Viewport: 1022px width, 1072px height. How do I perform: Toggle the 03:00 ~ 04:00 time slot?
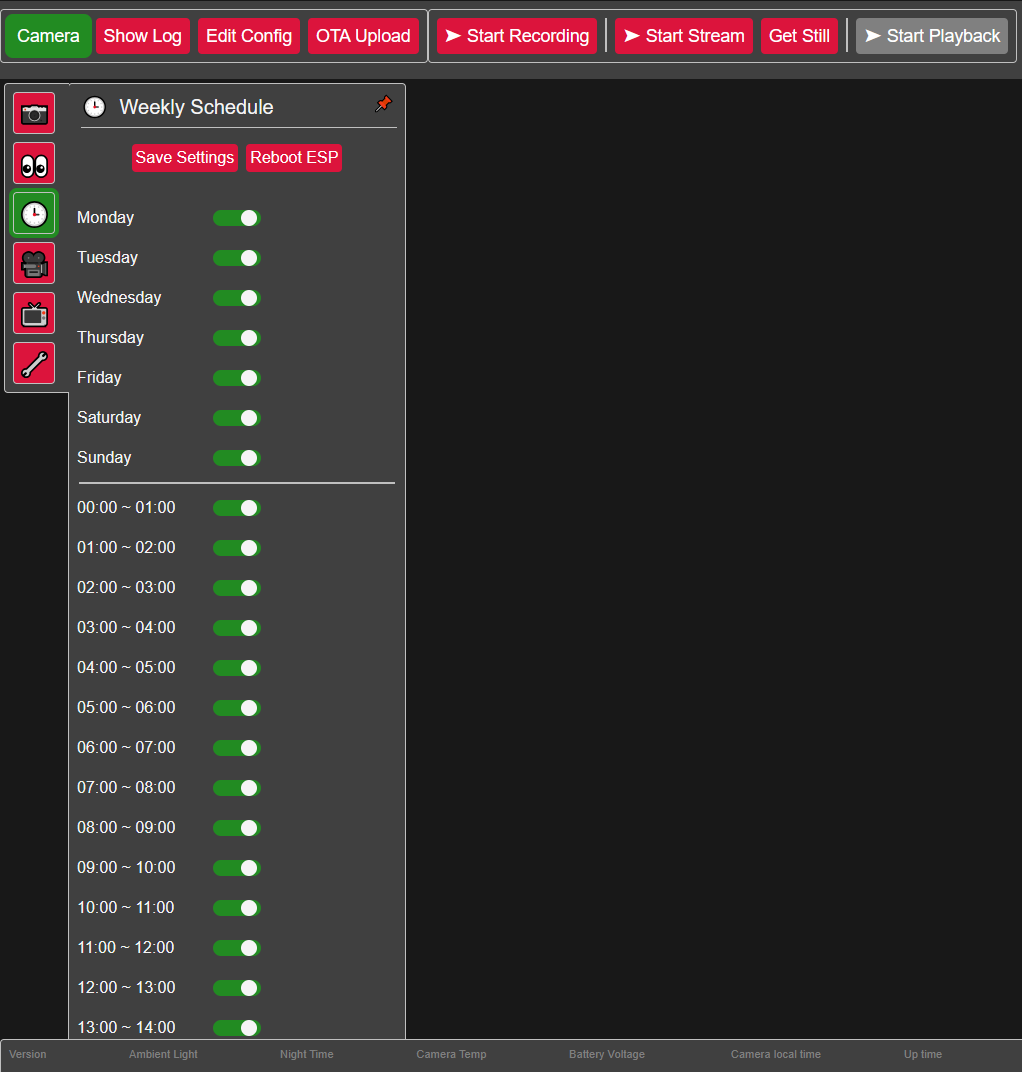pyautogui.click(x=237, y=628)
